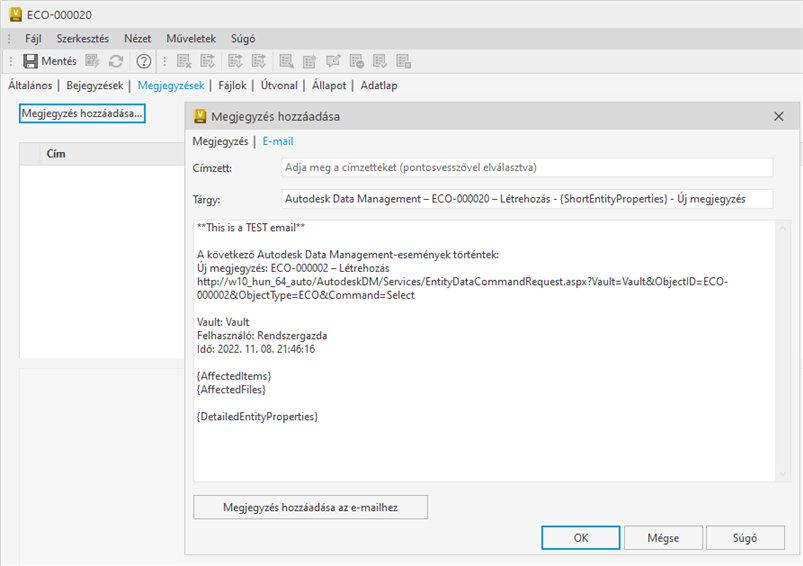Viewport: 803px width, 566px height.
Task: Click the Súgó button in the dialog
Action: [x=745, y=538]
